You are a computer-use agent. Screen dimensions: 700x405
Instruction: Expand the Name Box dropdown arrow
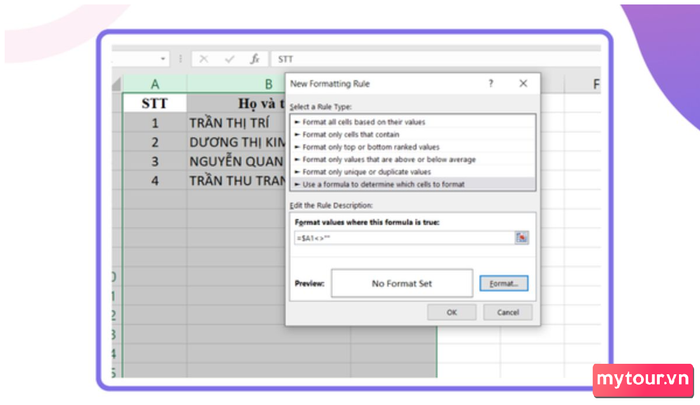click(x=163, y=59)
